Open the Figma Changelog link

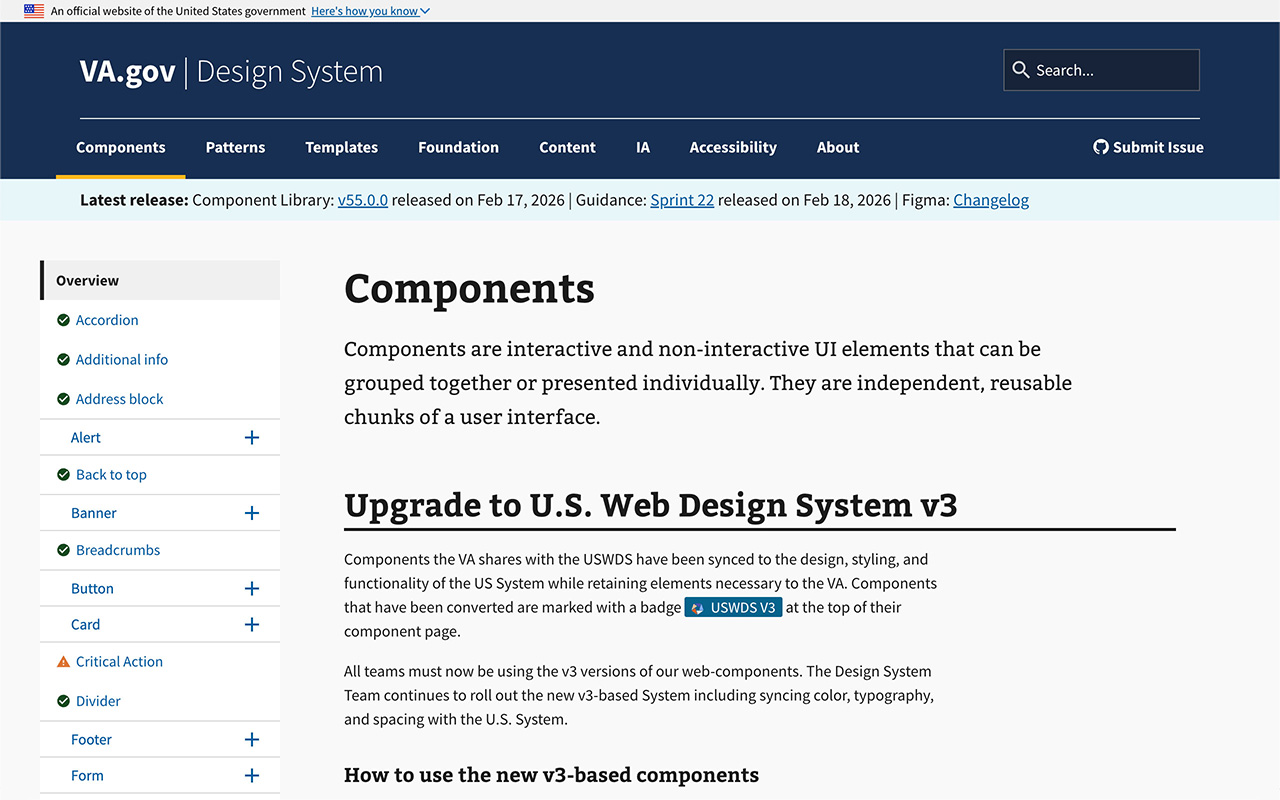point(991,199)
